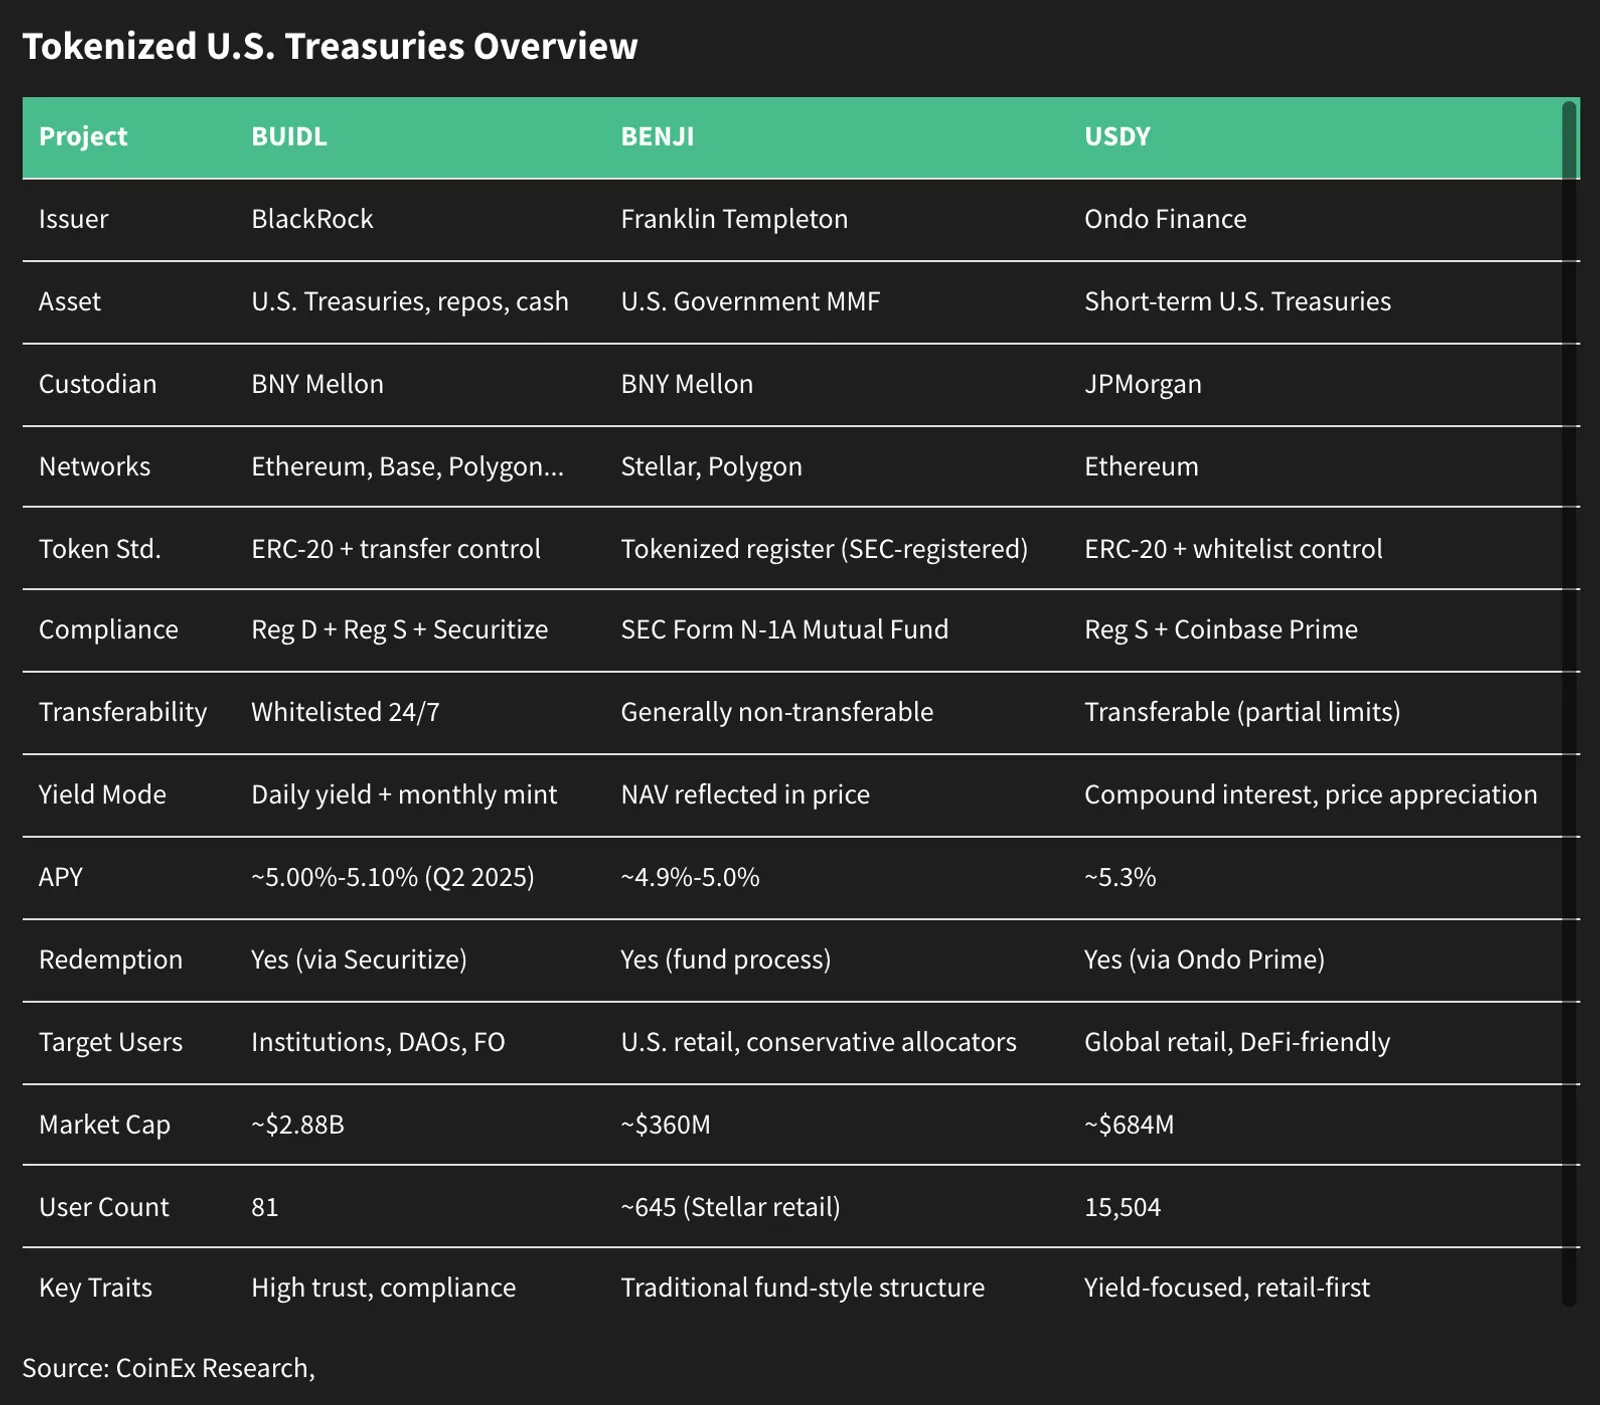Click the 15,504 user count value

(x=1122, y=1207)
